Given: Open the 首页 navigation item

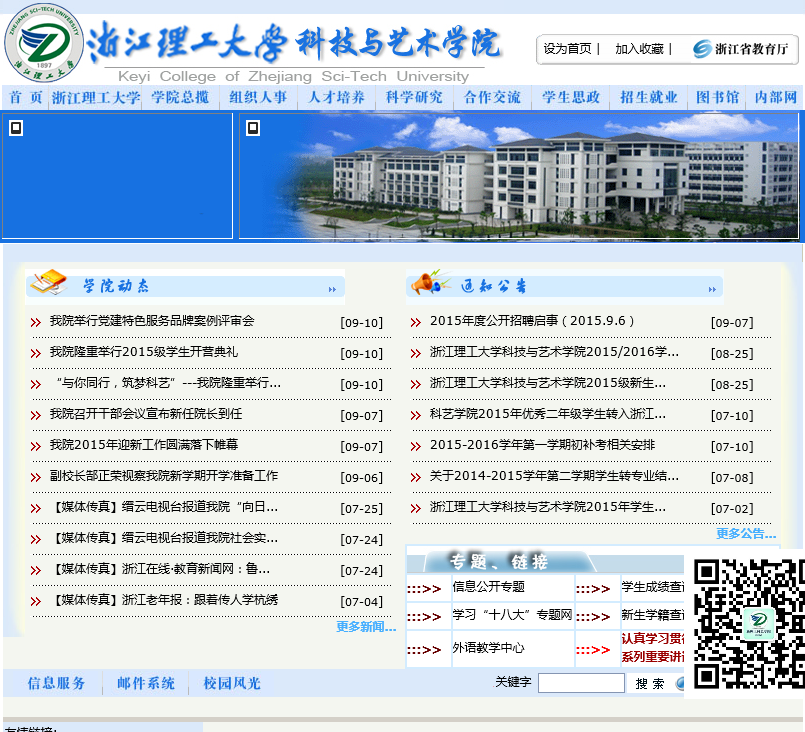Looking at the screenshot, I should (x=26, y=98).
